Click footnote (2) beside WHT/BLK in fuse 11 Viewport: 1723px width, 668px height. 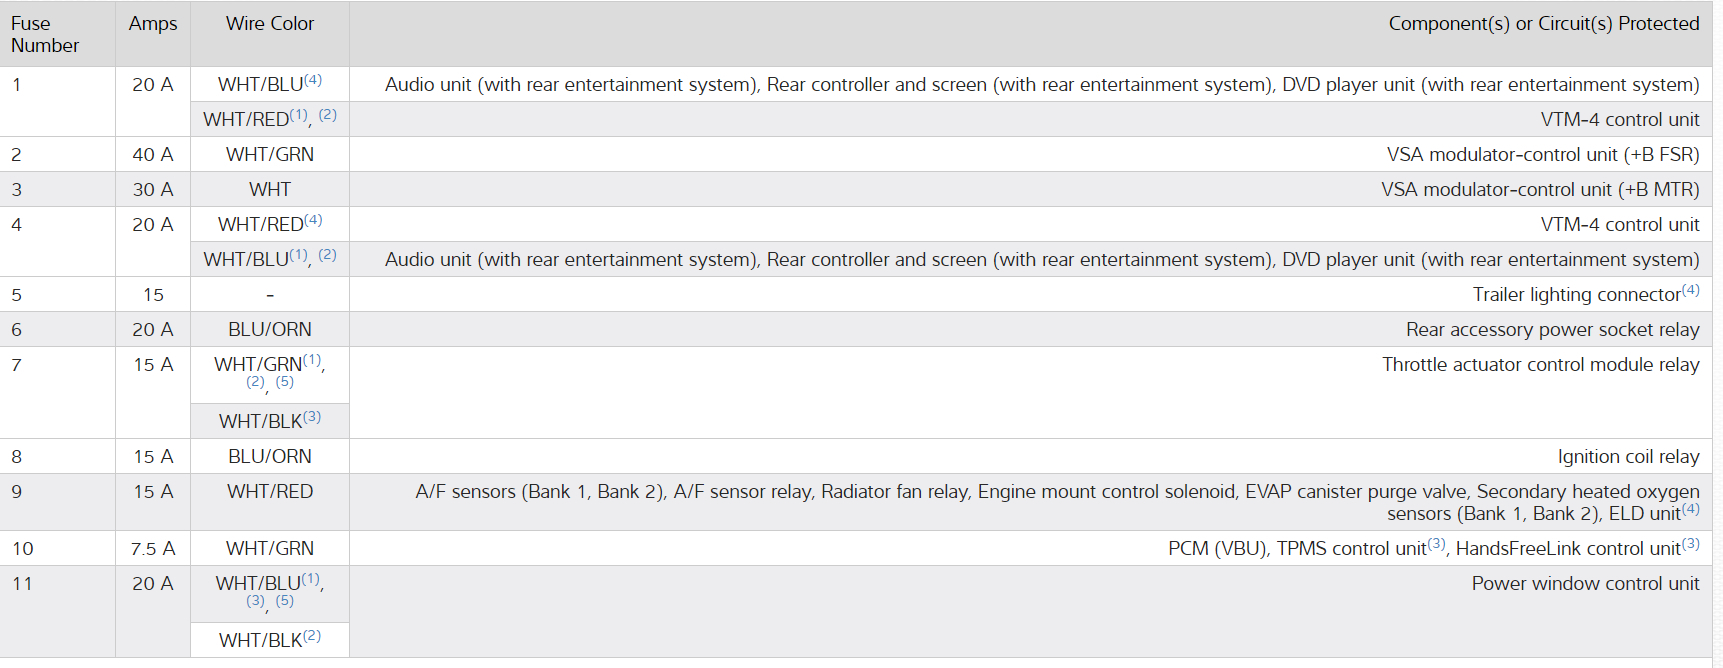coord(312,636)
